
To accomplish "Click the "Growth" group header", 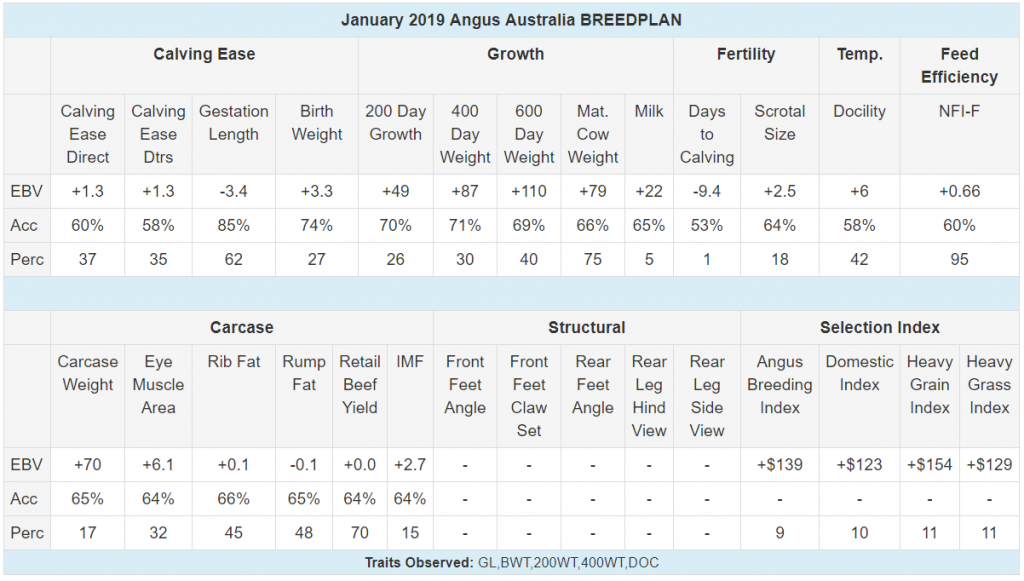I will pos(515,54).
